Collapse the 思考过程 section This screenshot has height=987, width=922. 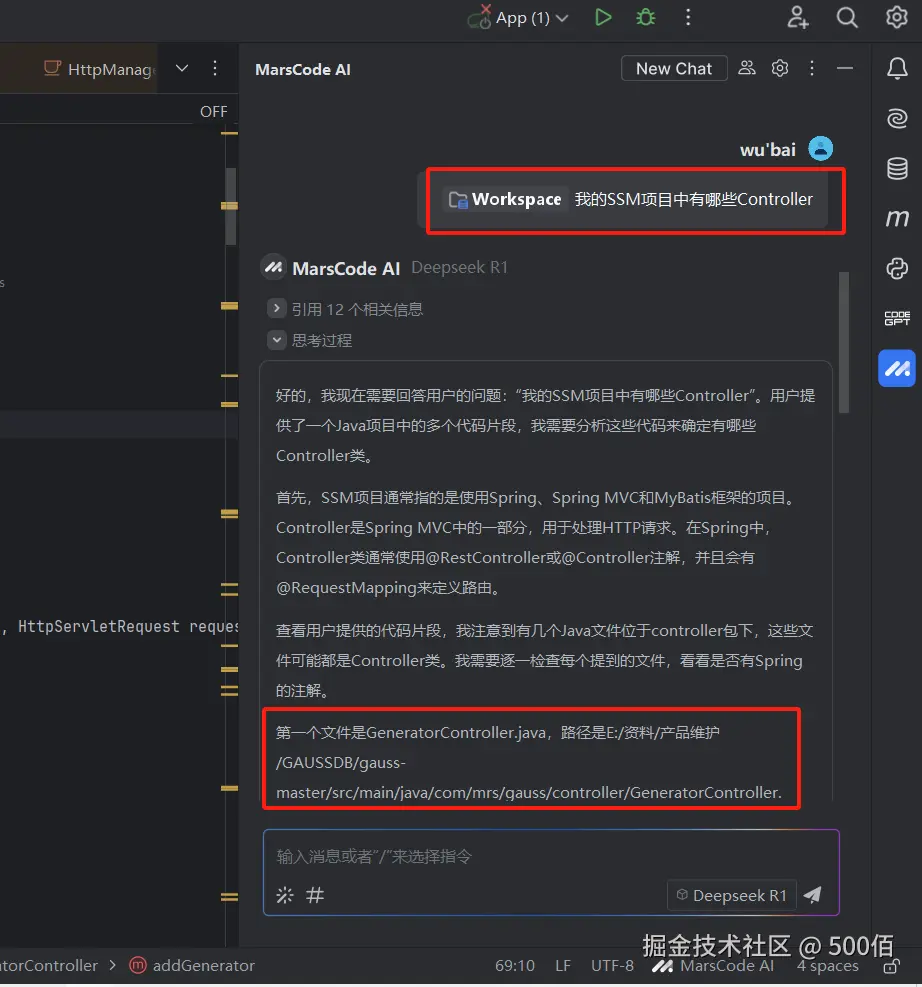click(277, 340)
